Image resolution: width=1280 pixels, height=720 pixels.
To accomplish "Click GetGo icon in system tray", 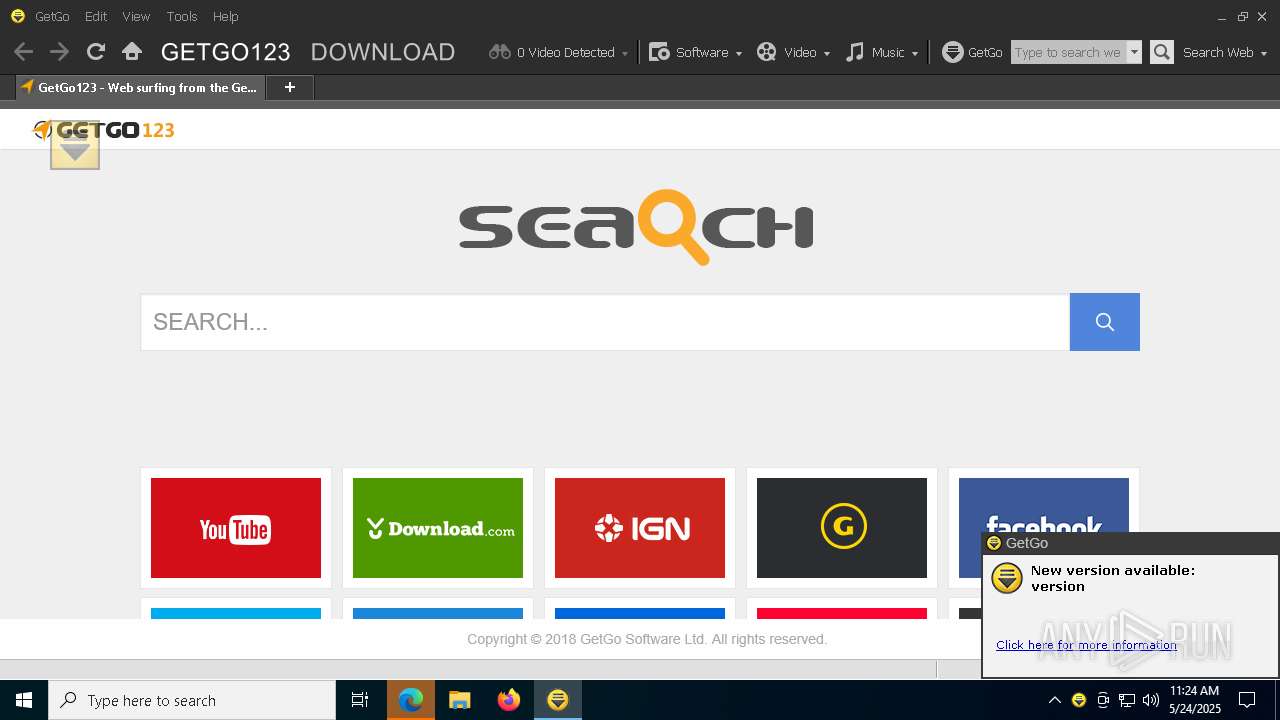I will click(x=1079, y=700).
